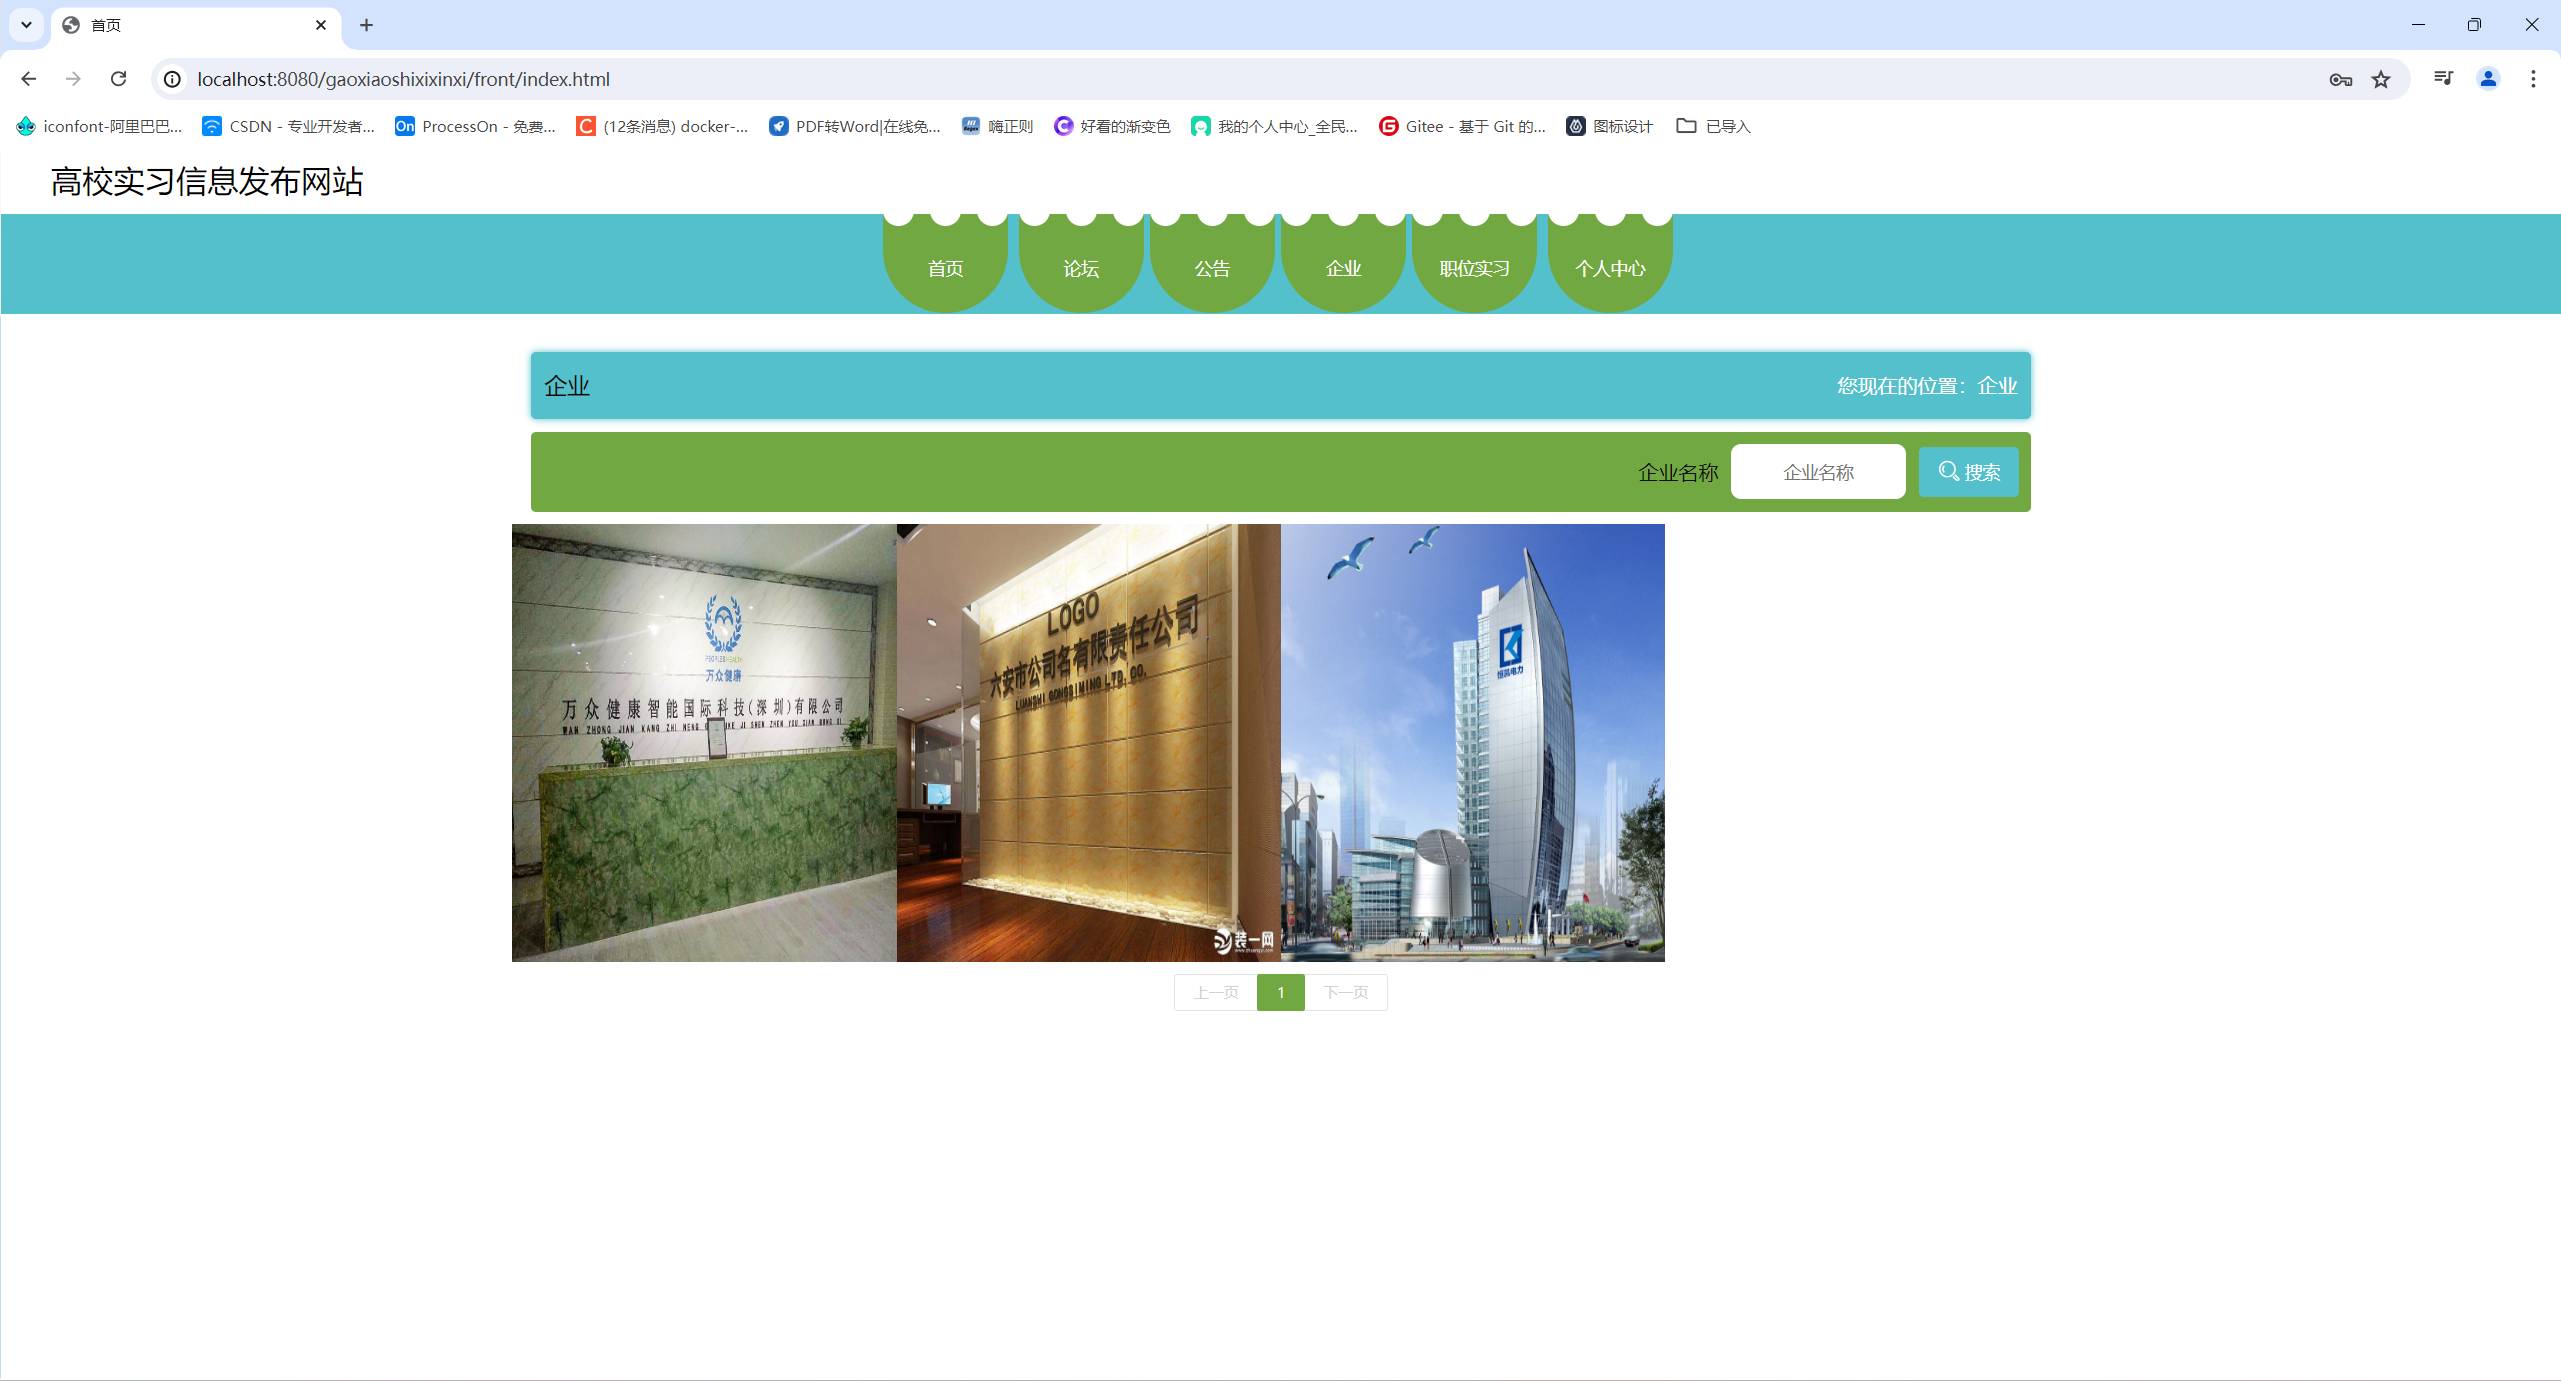Click the media control icon in toolbar

click(x=2443, y=79)
